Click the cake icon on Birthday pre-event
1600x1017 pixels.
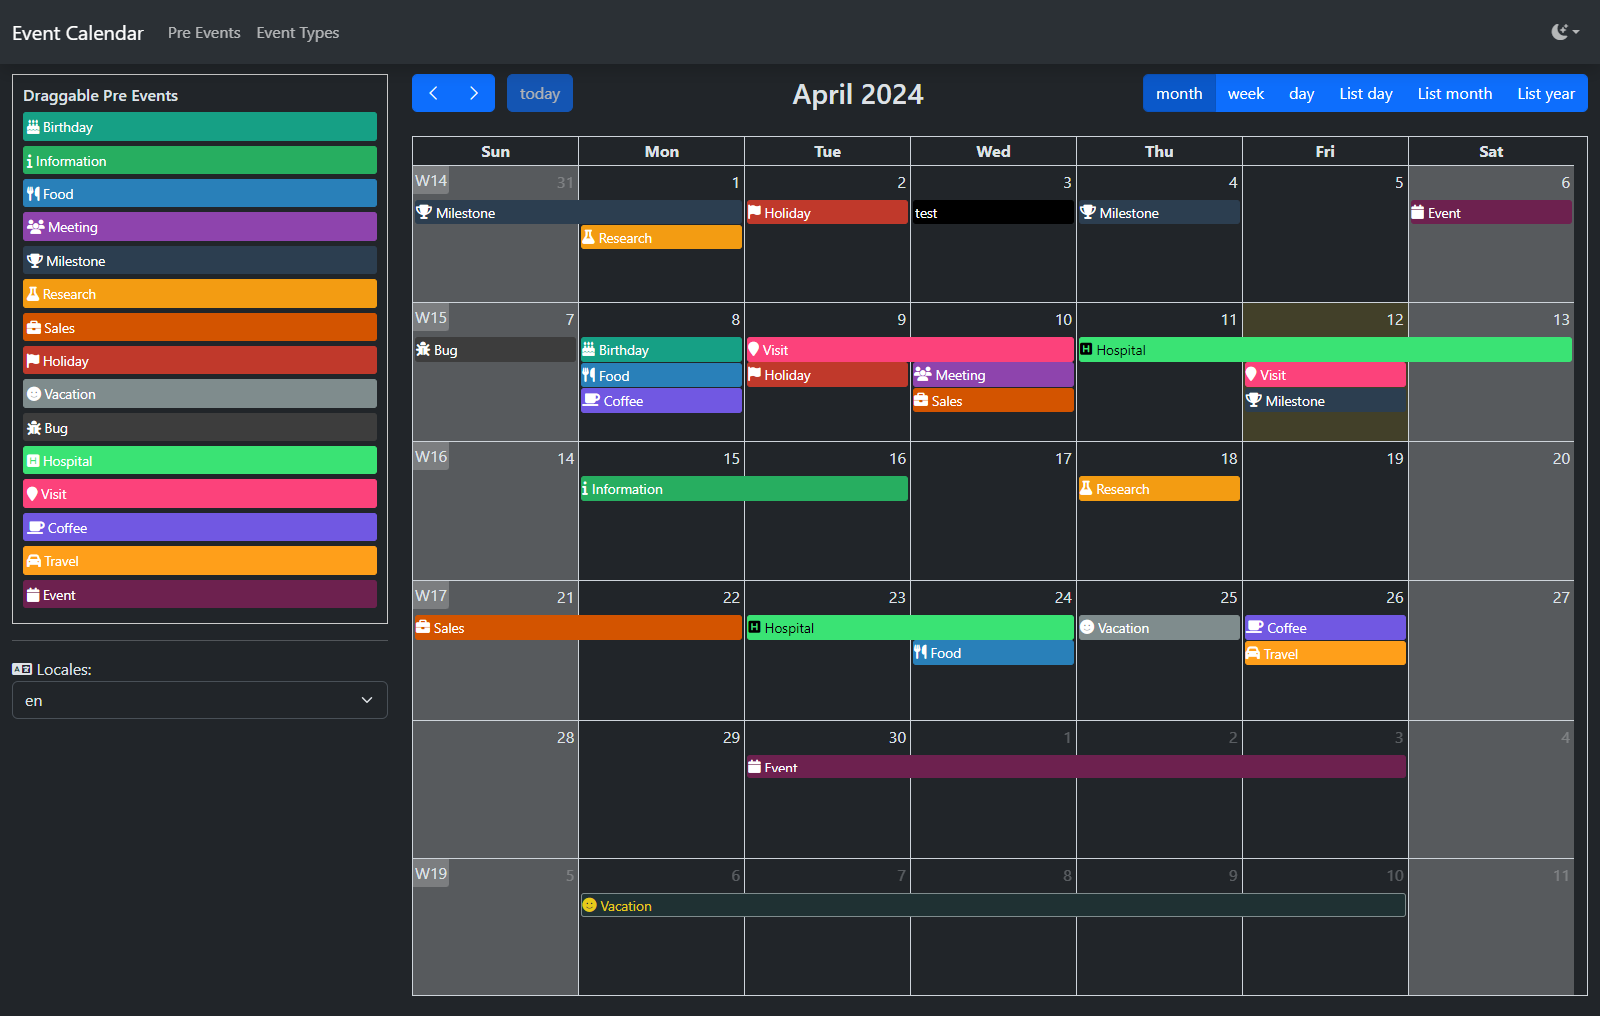point(33,127)
